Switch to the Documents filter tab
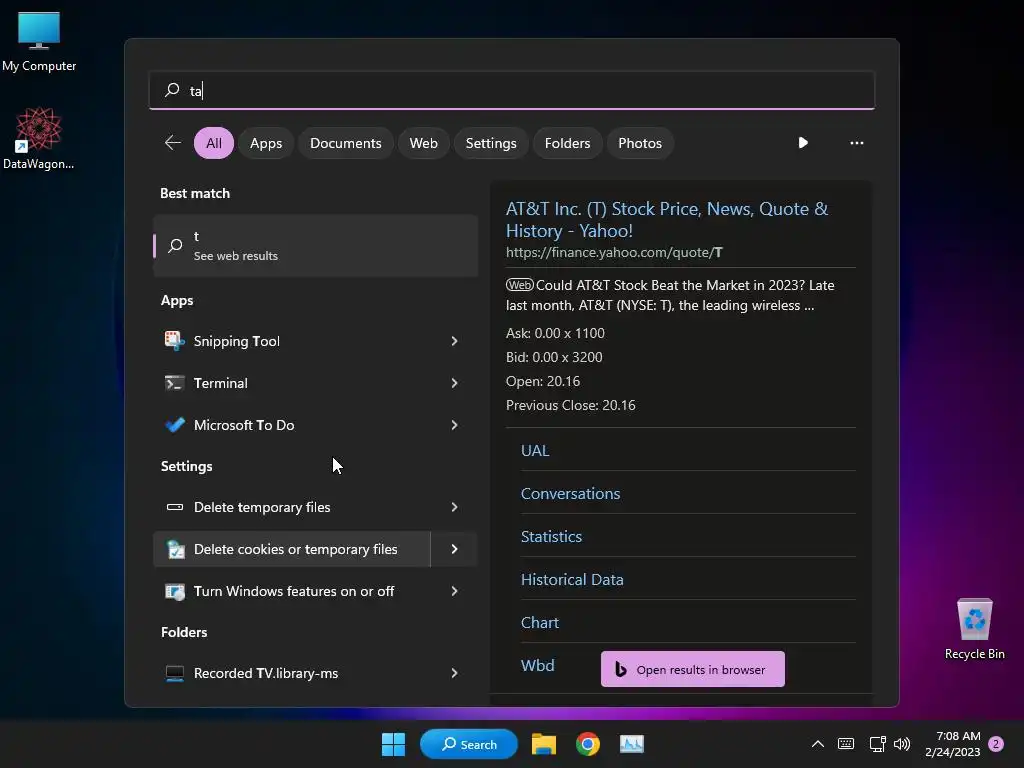This screenshot has height=768, width=1024. (x=345, y=143)
